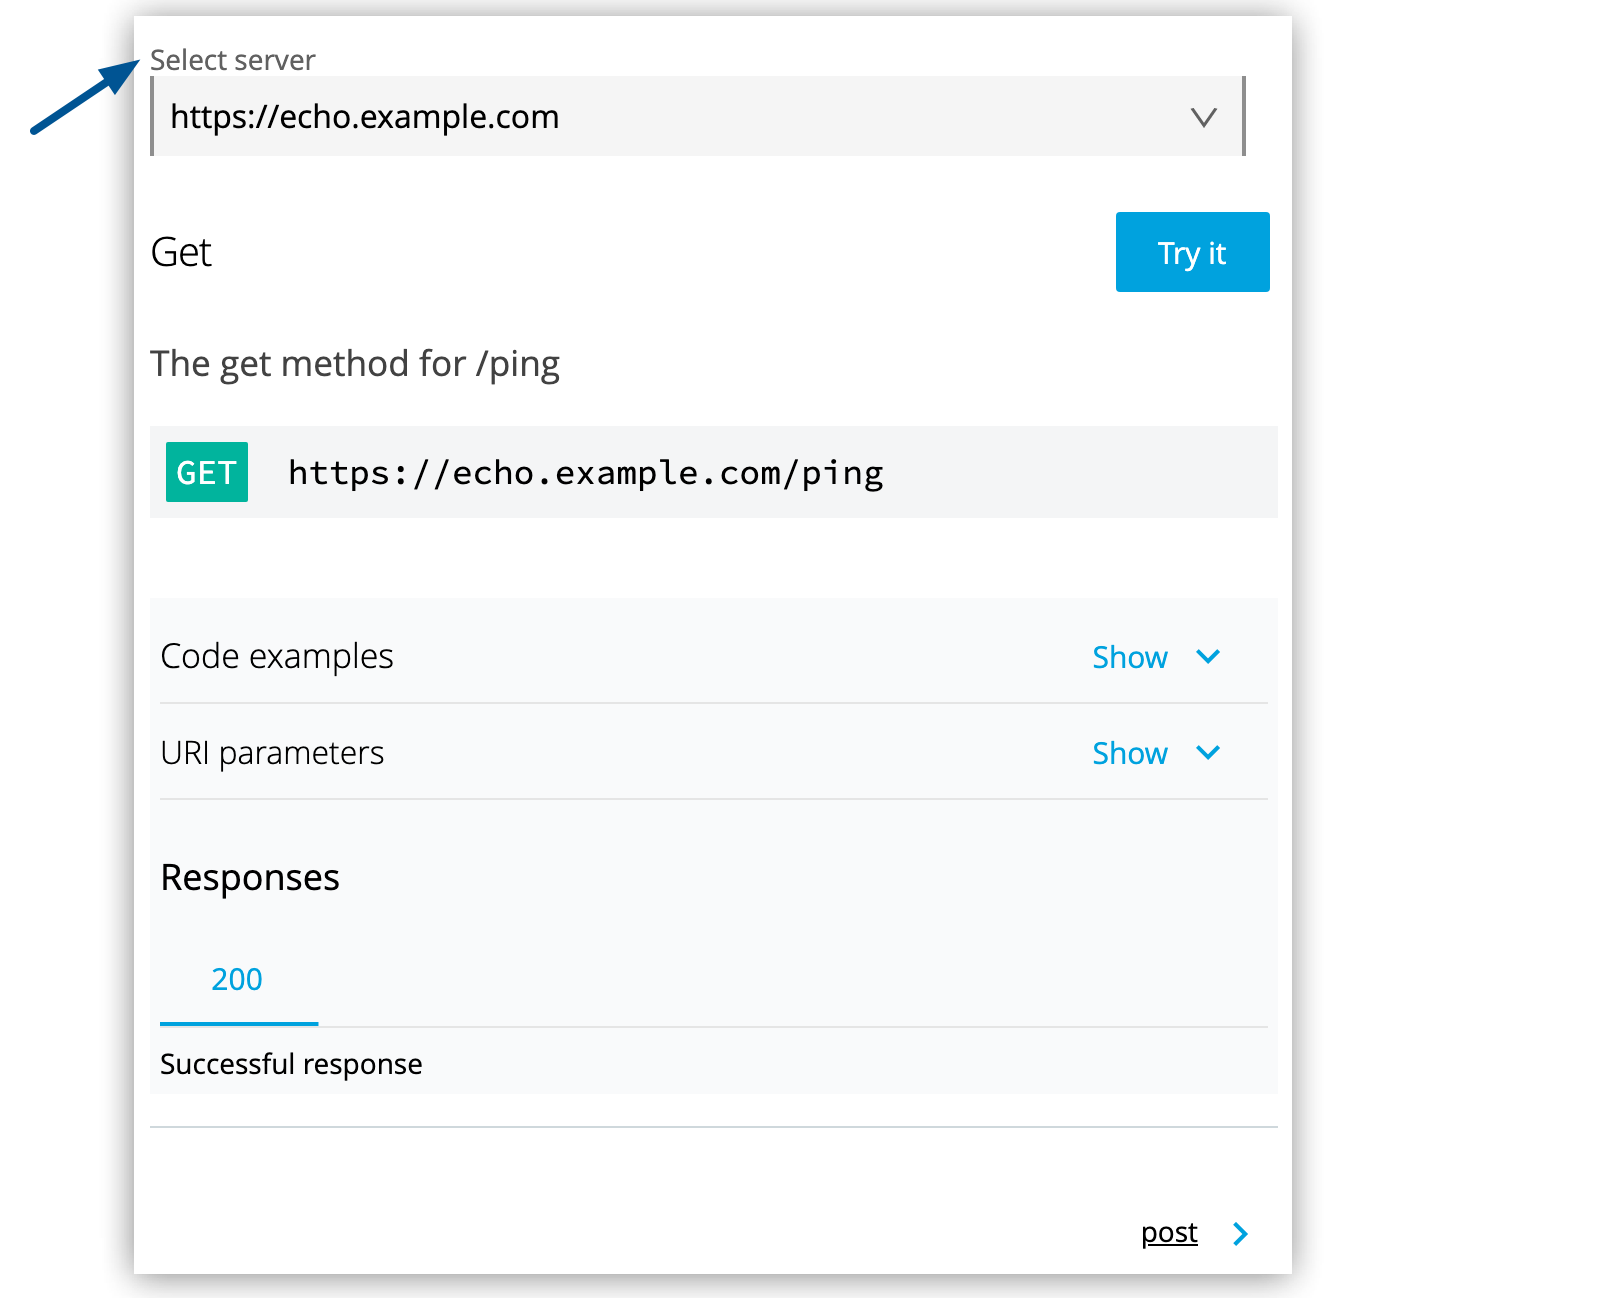Click the right arrow beside the post link
Screen dimensions: 1600x1298
(x=1240, y=1233)
